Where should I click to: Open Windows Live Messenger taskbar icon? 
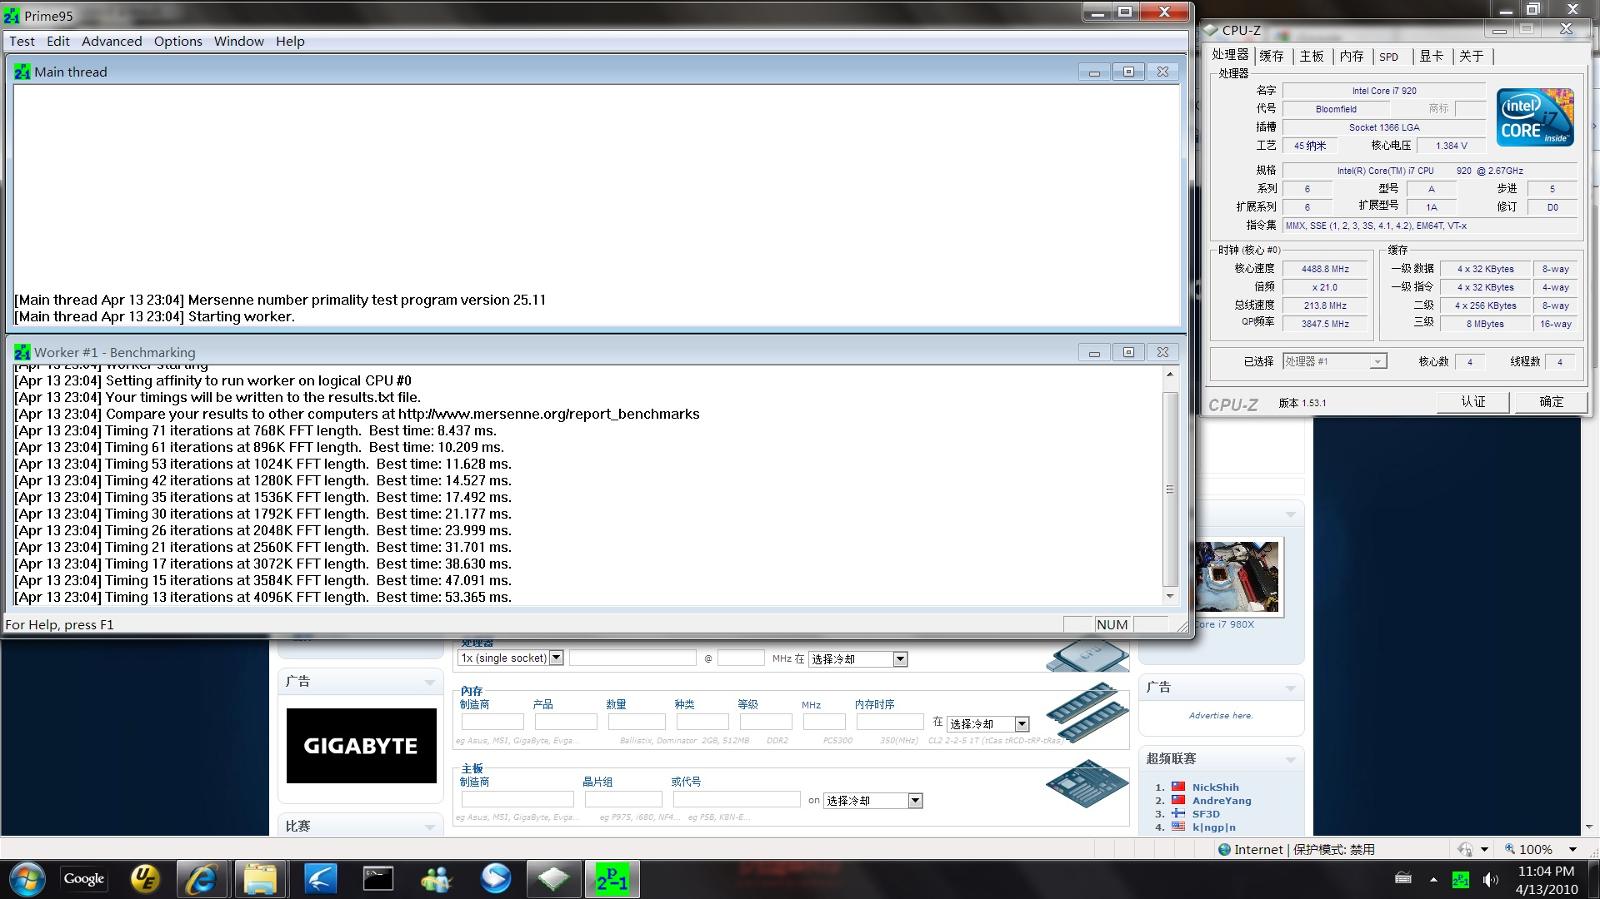[437, 879]
